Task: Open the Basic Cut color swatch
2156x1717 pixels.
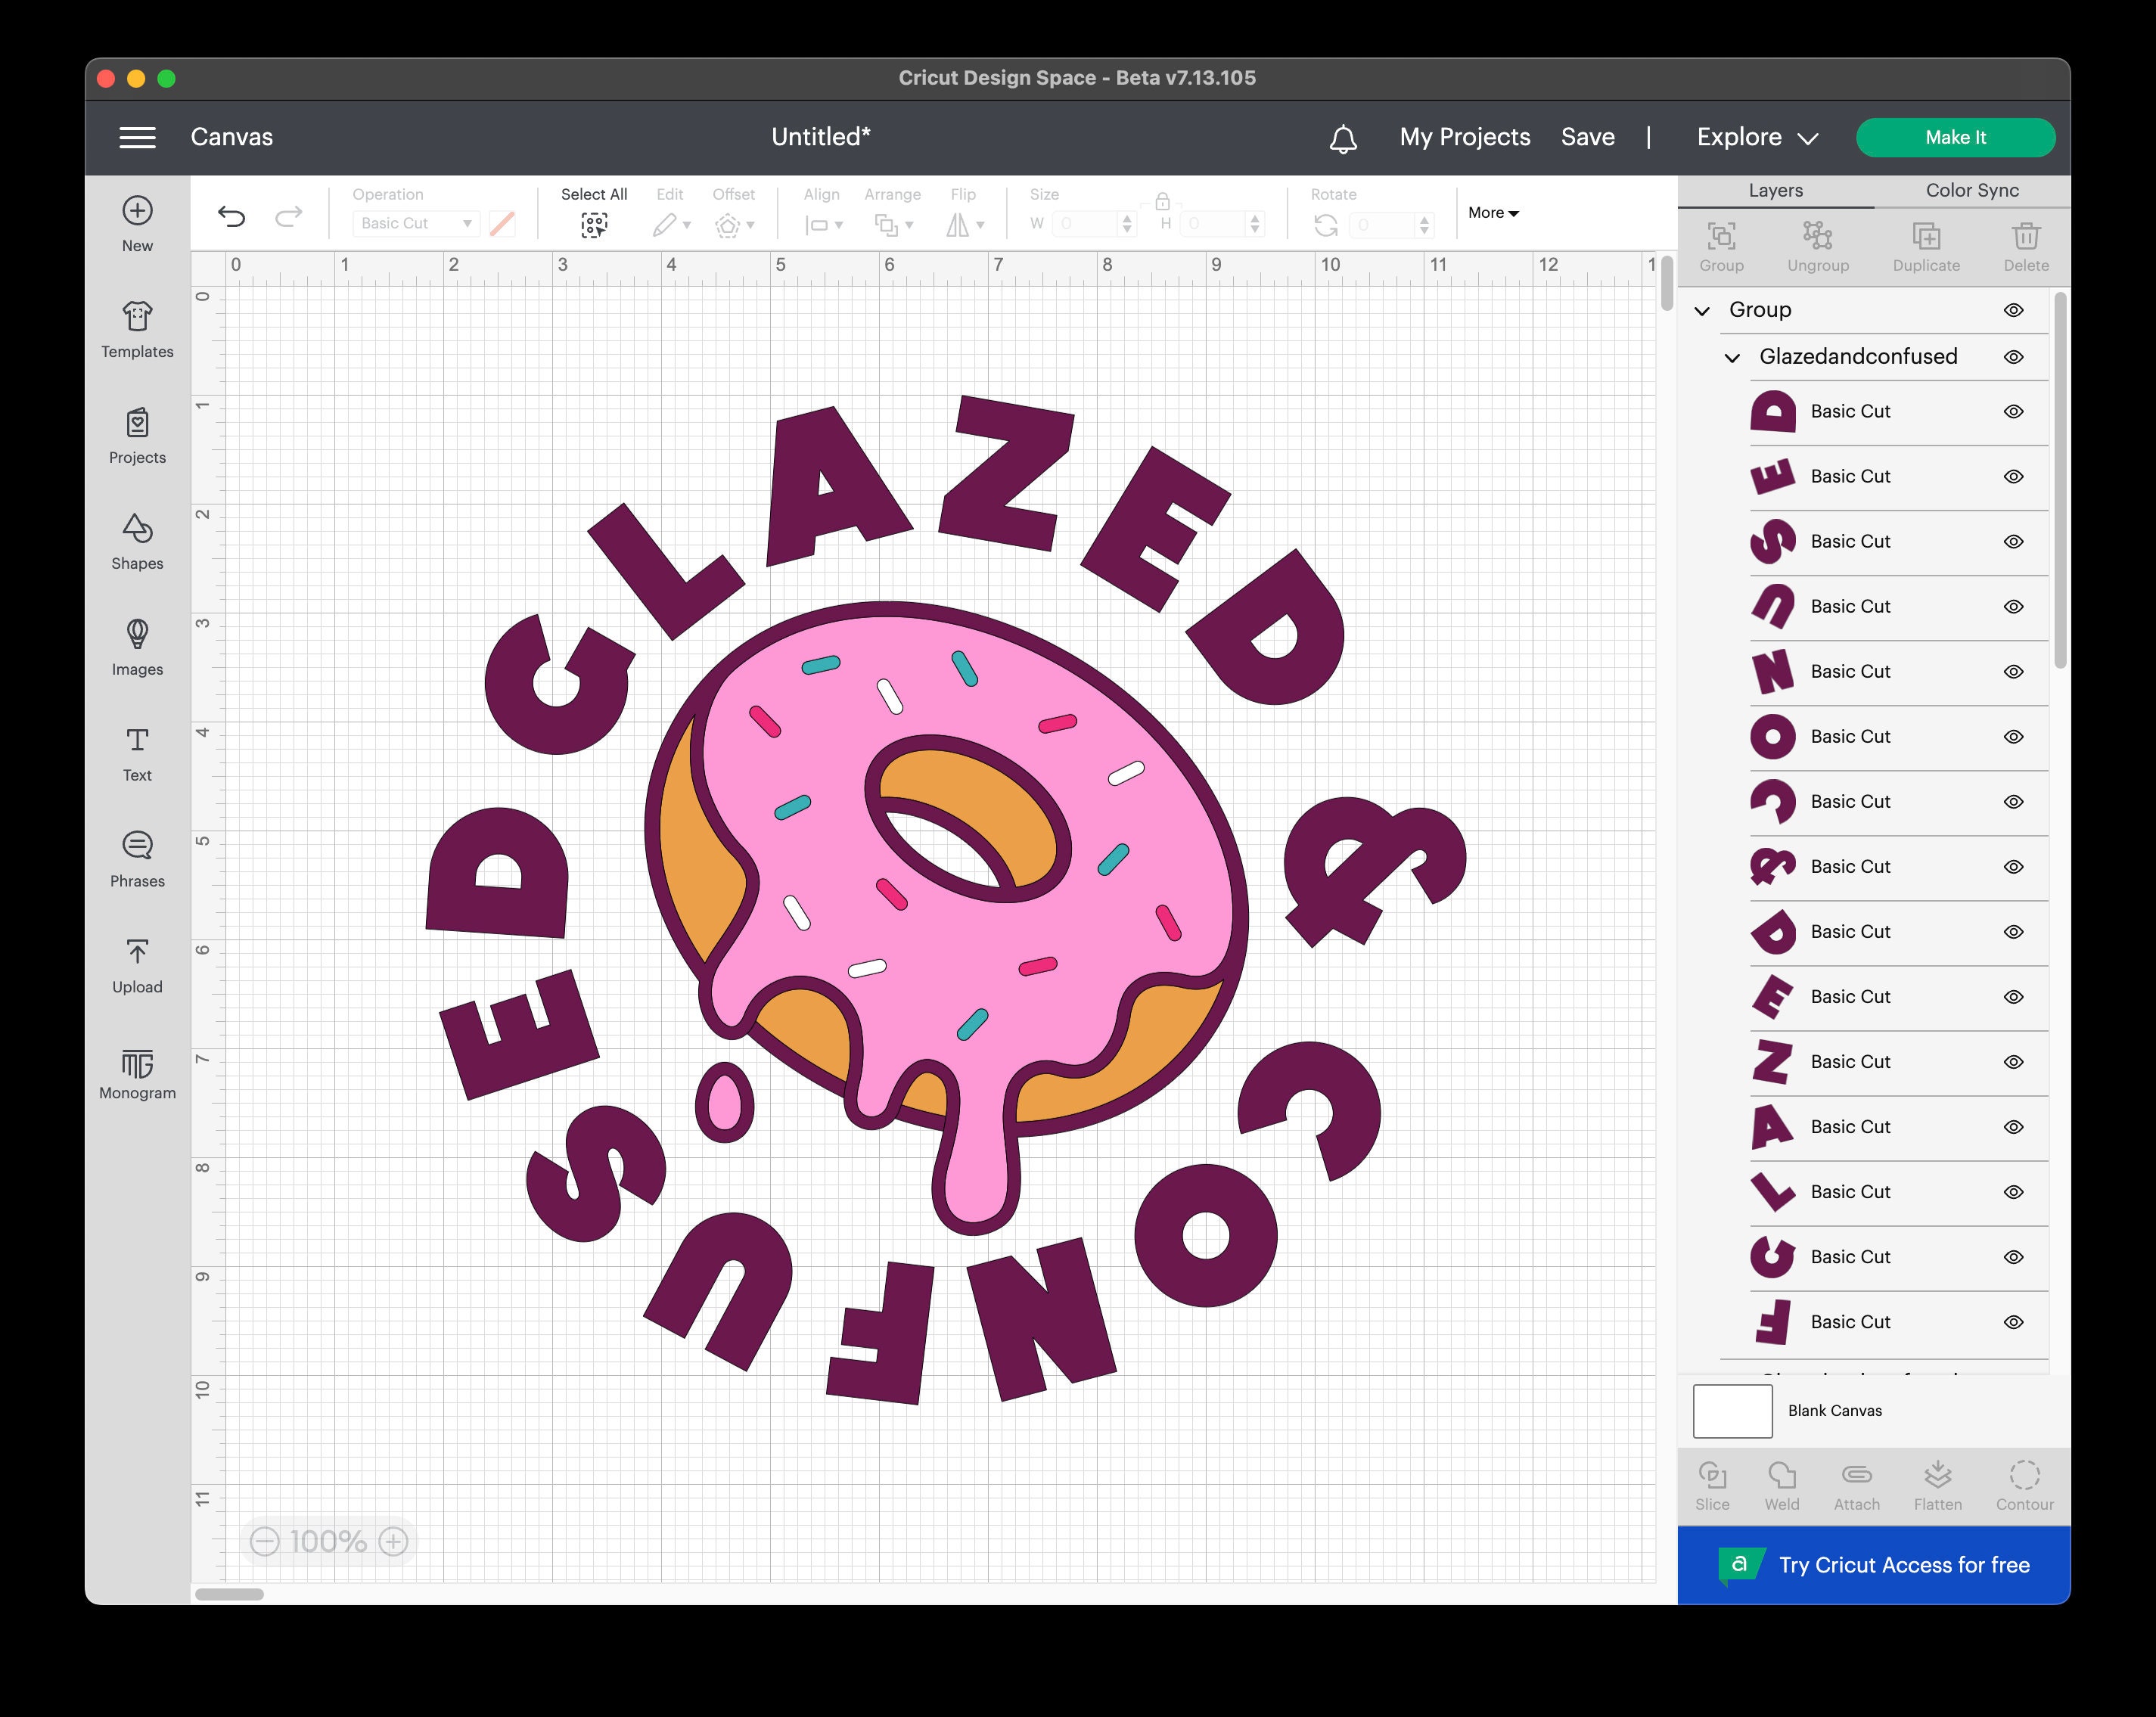Action: click(x=502, y=223)
